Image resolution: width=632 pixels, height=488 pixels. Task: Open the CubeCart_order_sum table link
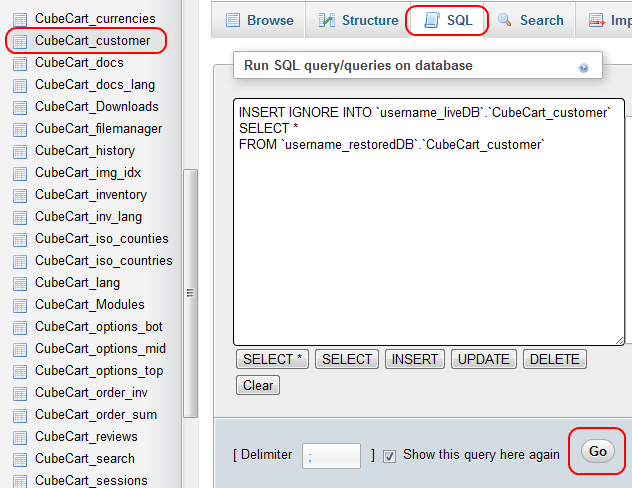96,415
